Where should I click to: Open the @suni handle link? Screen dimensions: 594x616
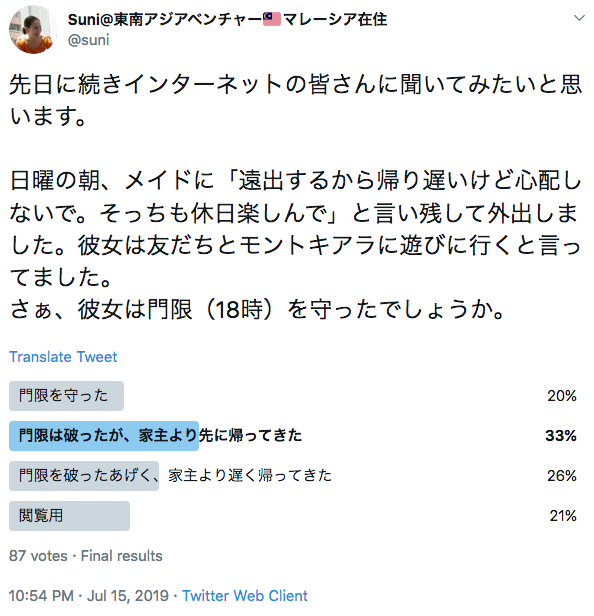88,40
